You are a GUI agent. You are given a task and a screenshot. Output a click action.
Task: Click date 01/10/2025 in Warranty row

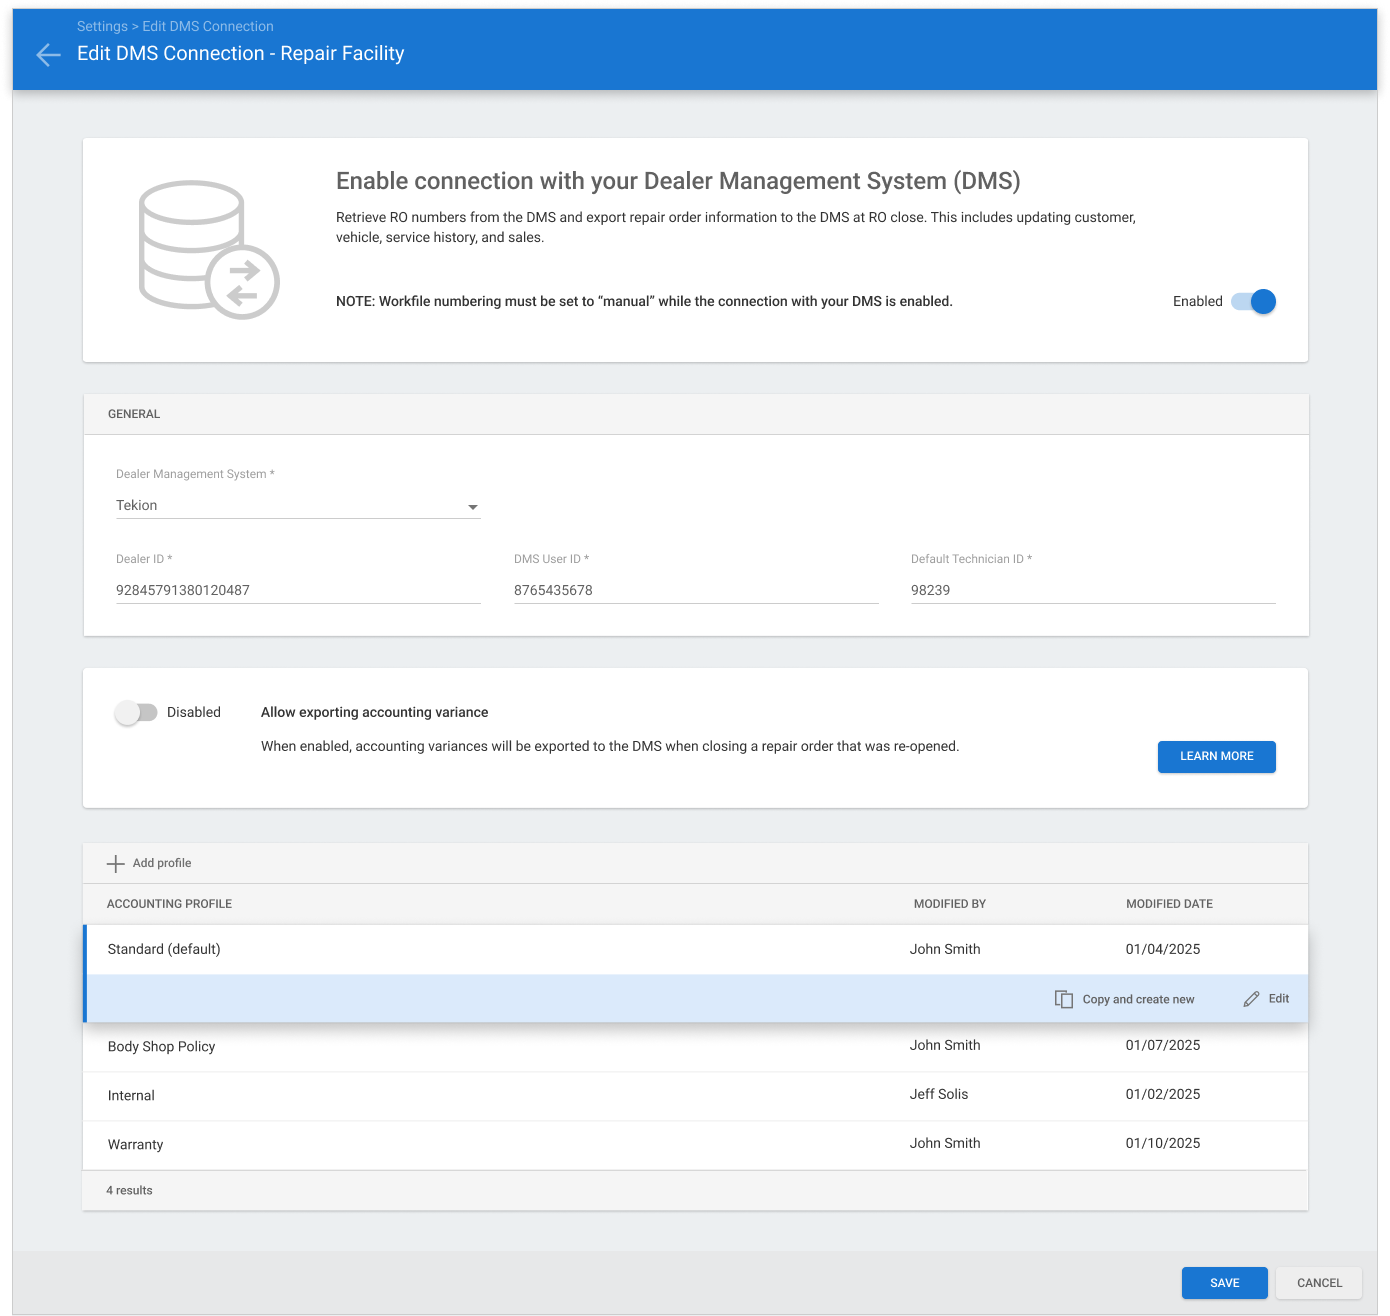point(1162,1143)
